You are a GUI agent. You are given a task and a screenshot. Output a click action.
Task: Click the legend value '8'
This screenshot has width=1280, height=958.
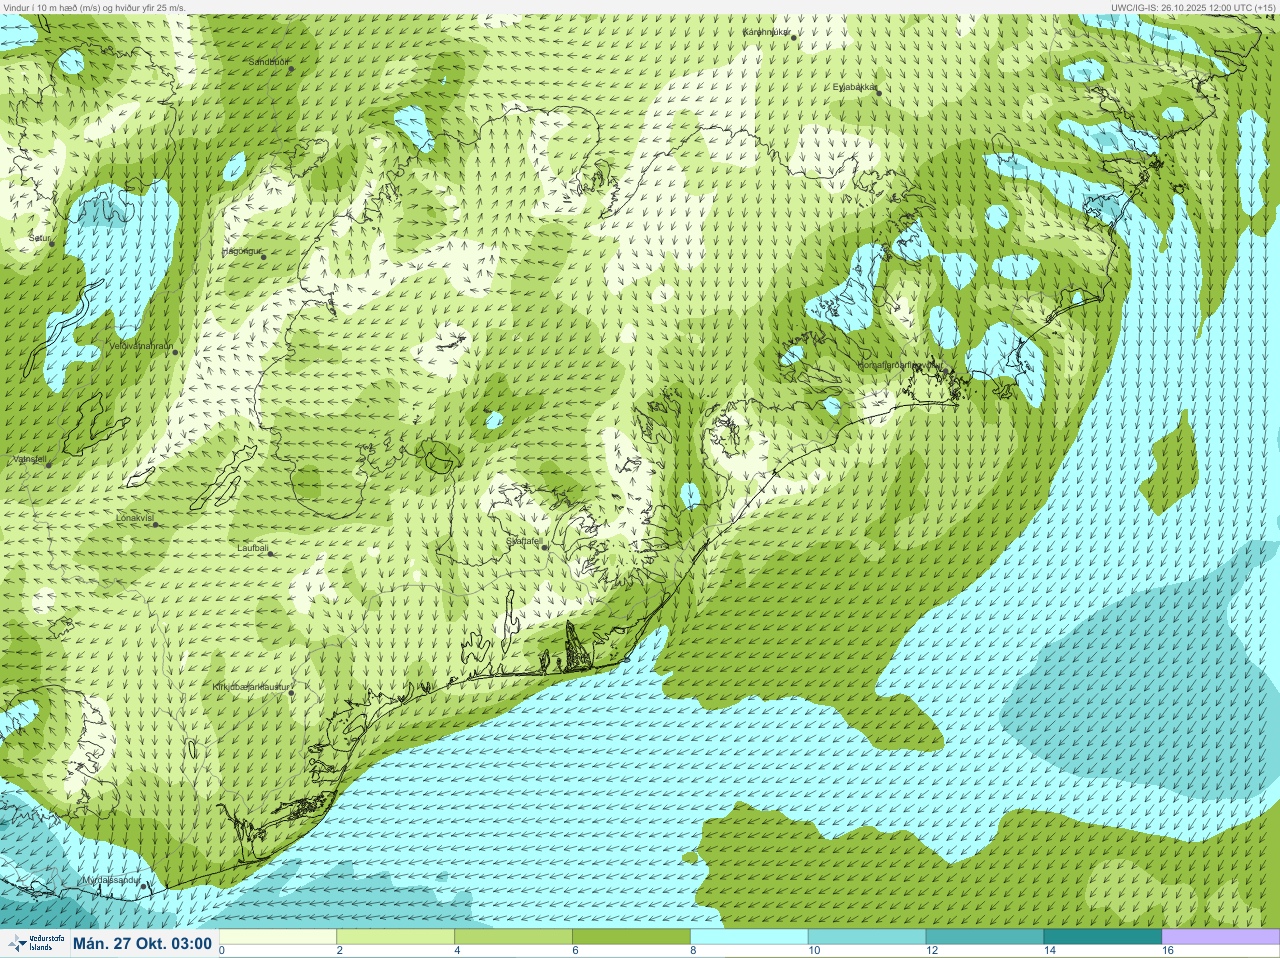pyautogui.click(x=693, y=951)
